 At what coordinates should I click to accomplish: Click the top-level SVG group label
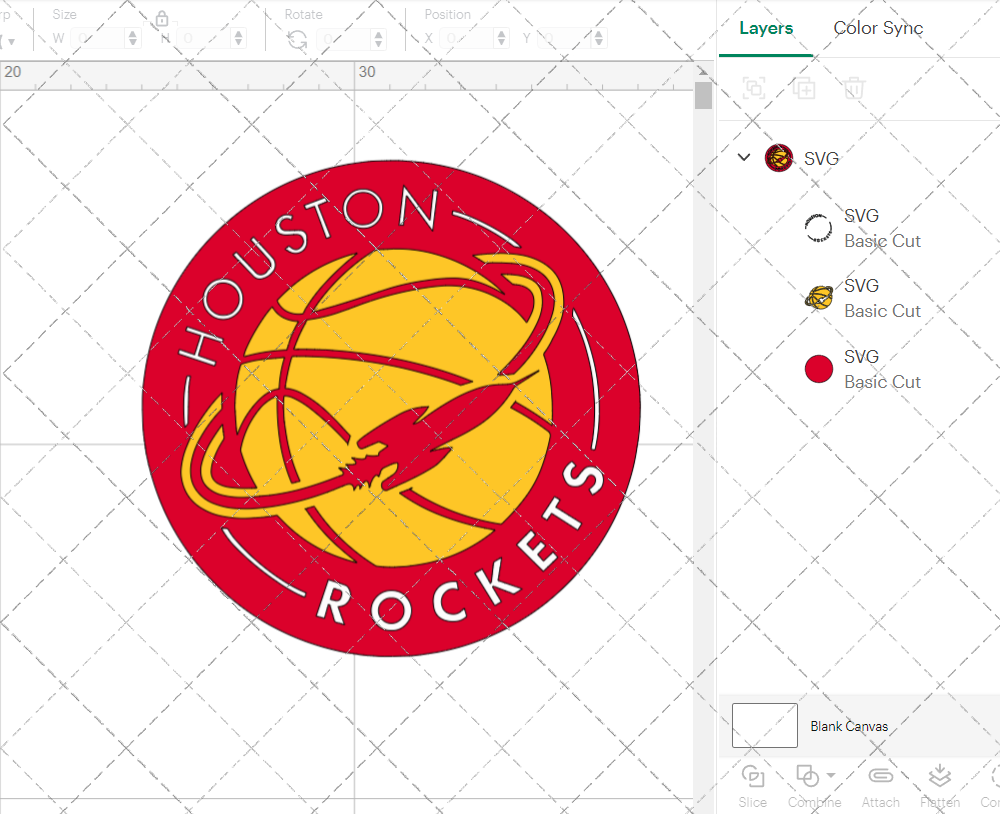point(821,158)
